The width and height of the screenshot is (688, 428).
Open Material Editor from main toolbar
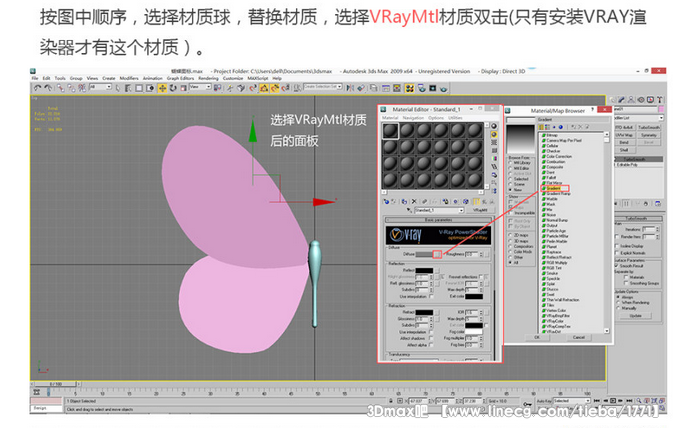point(410,88)
